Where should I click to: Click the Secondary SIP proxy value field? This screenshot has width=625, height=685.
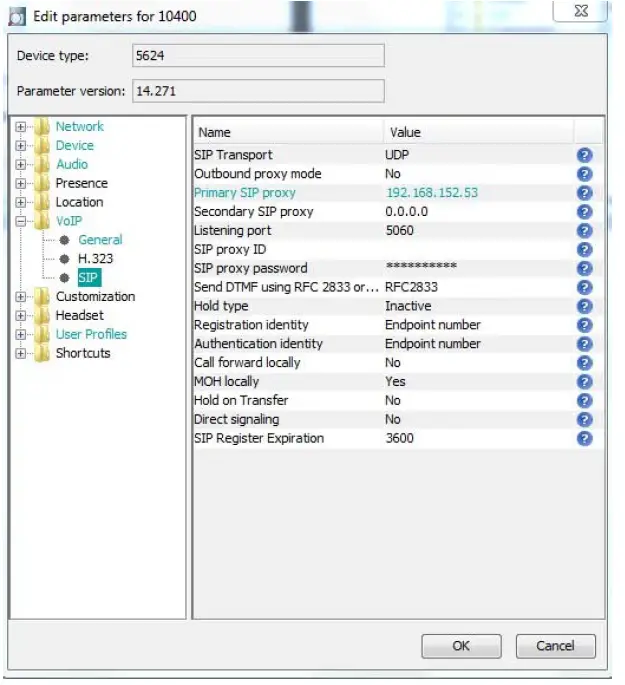406,212
